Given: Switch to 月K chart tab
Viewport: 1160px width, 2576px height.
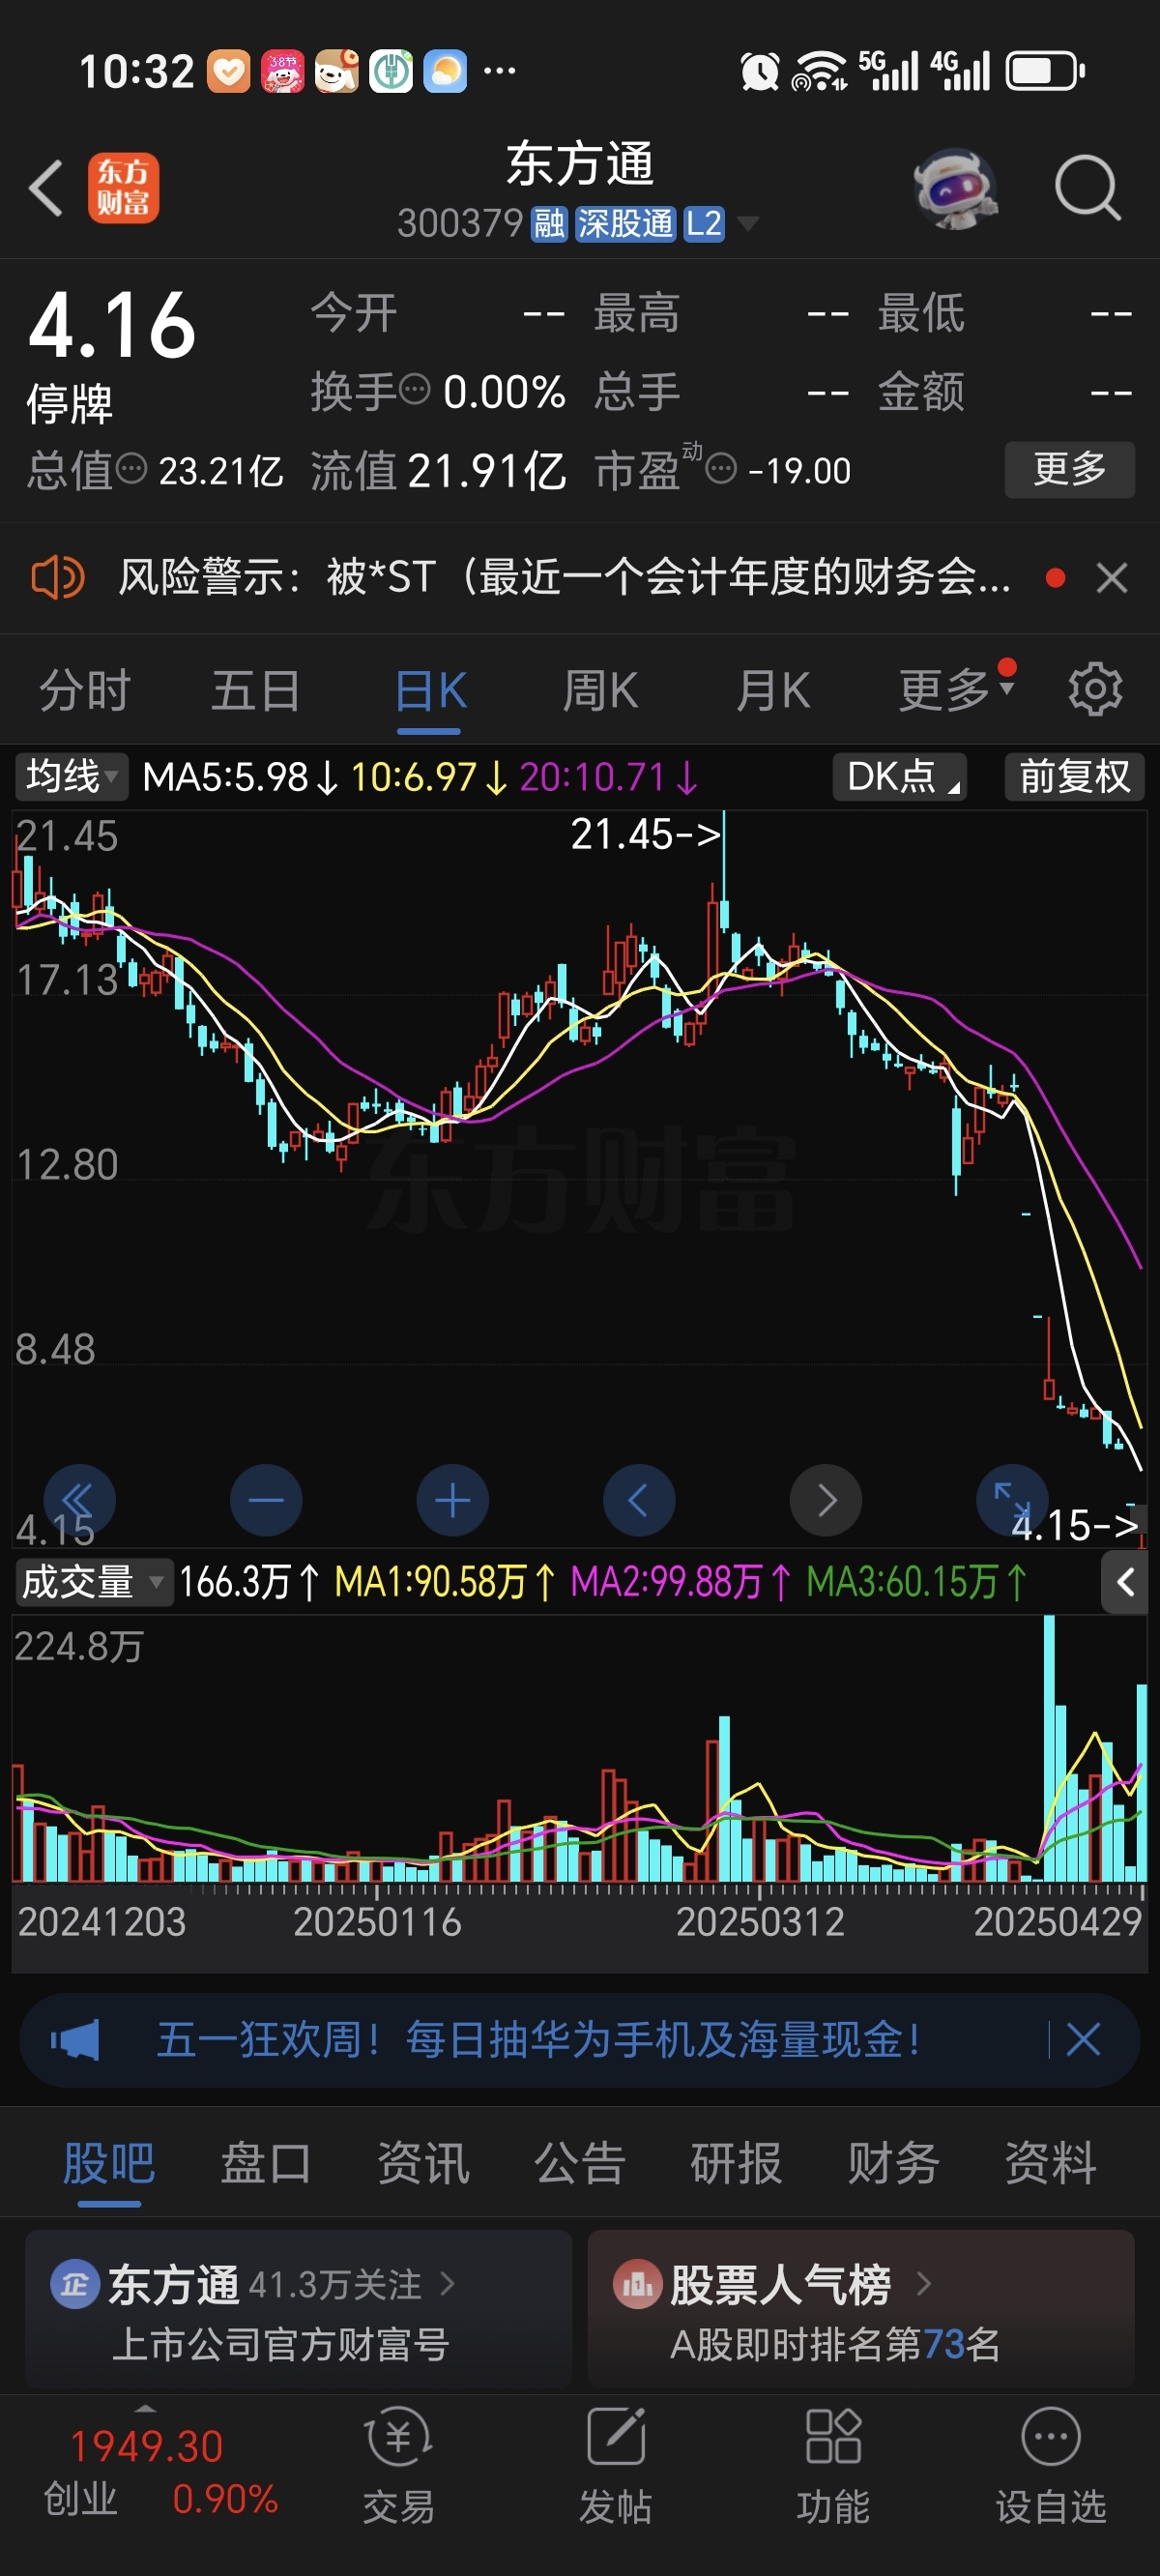Looking at the screenshot, I should click(772, 690).
